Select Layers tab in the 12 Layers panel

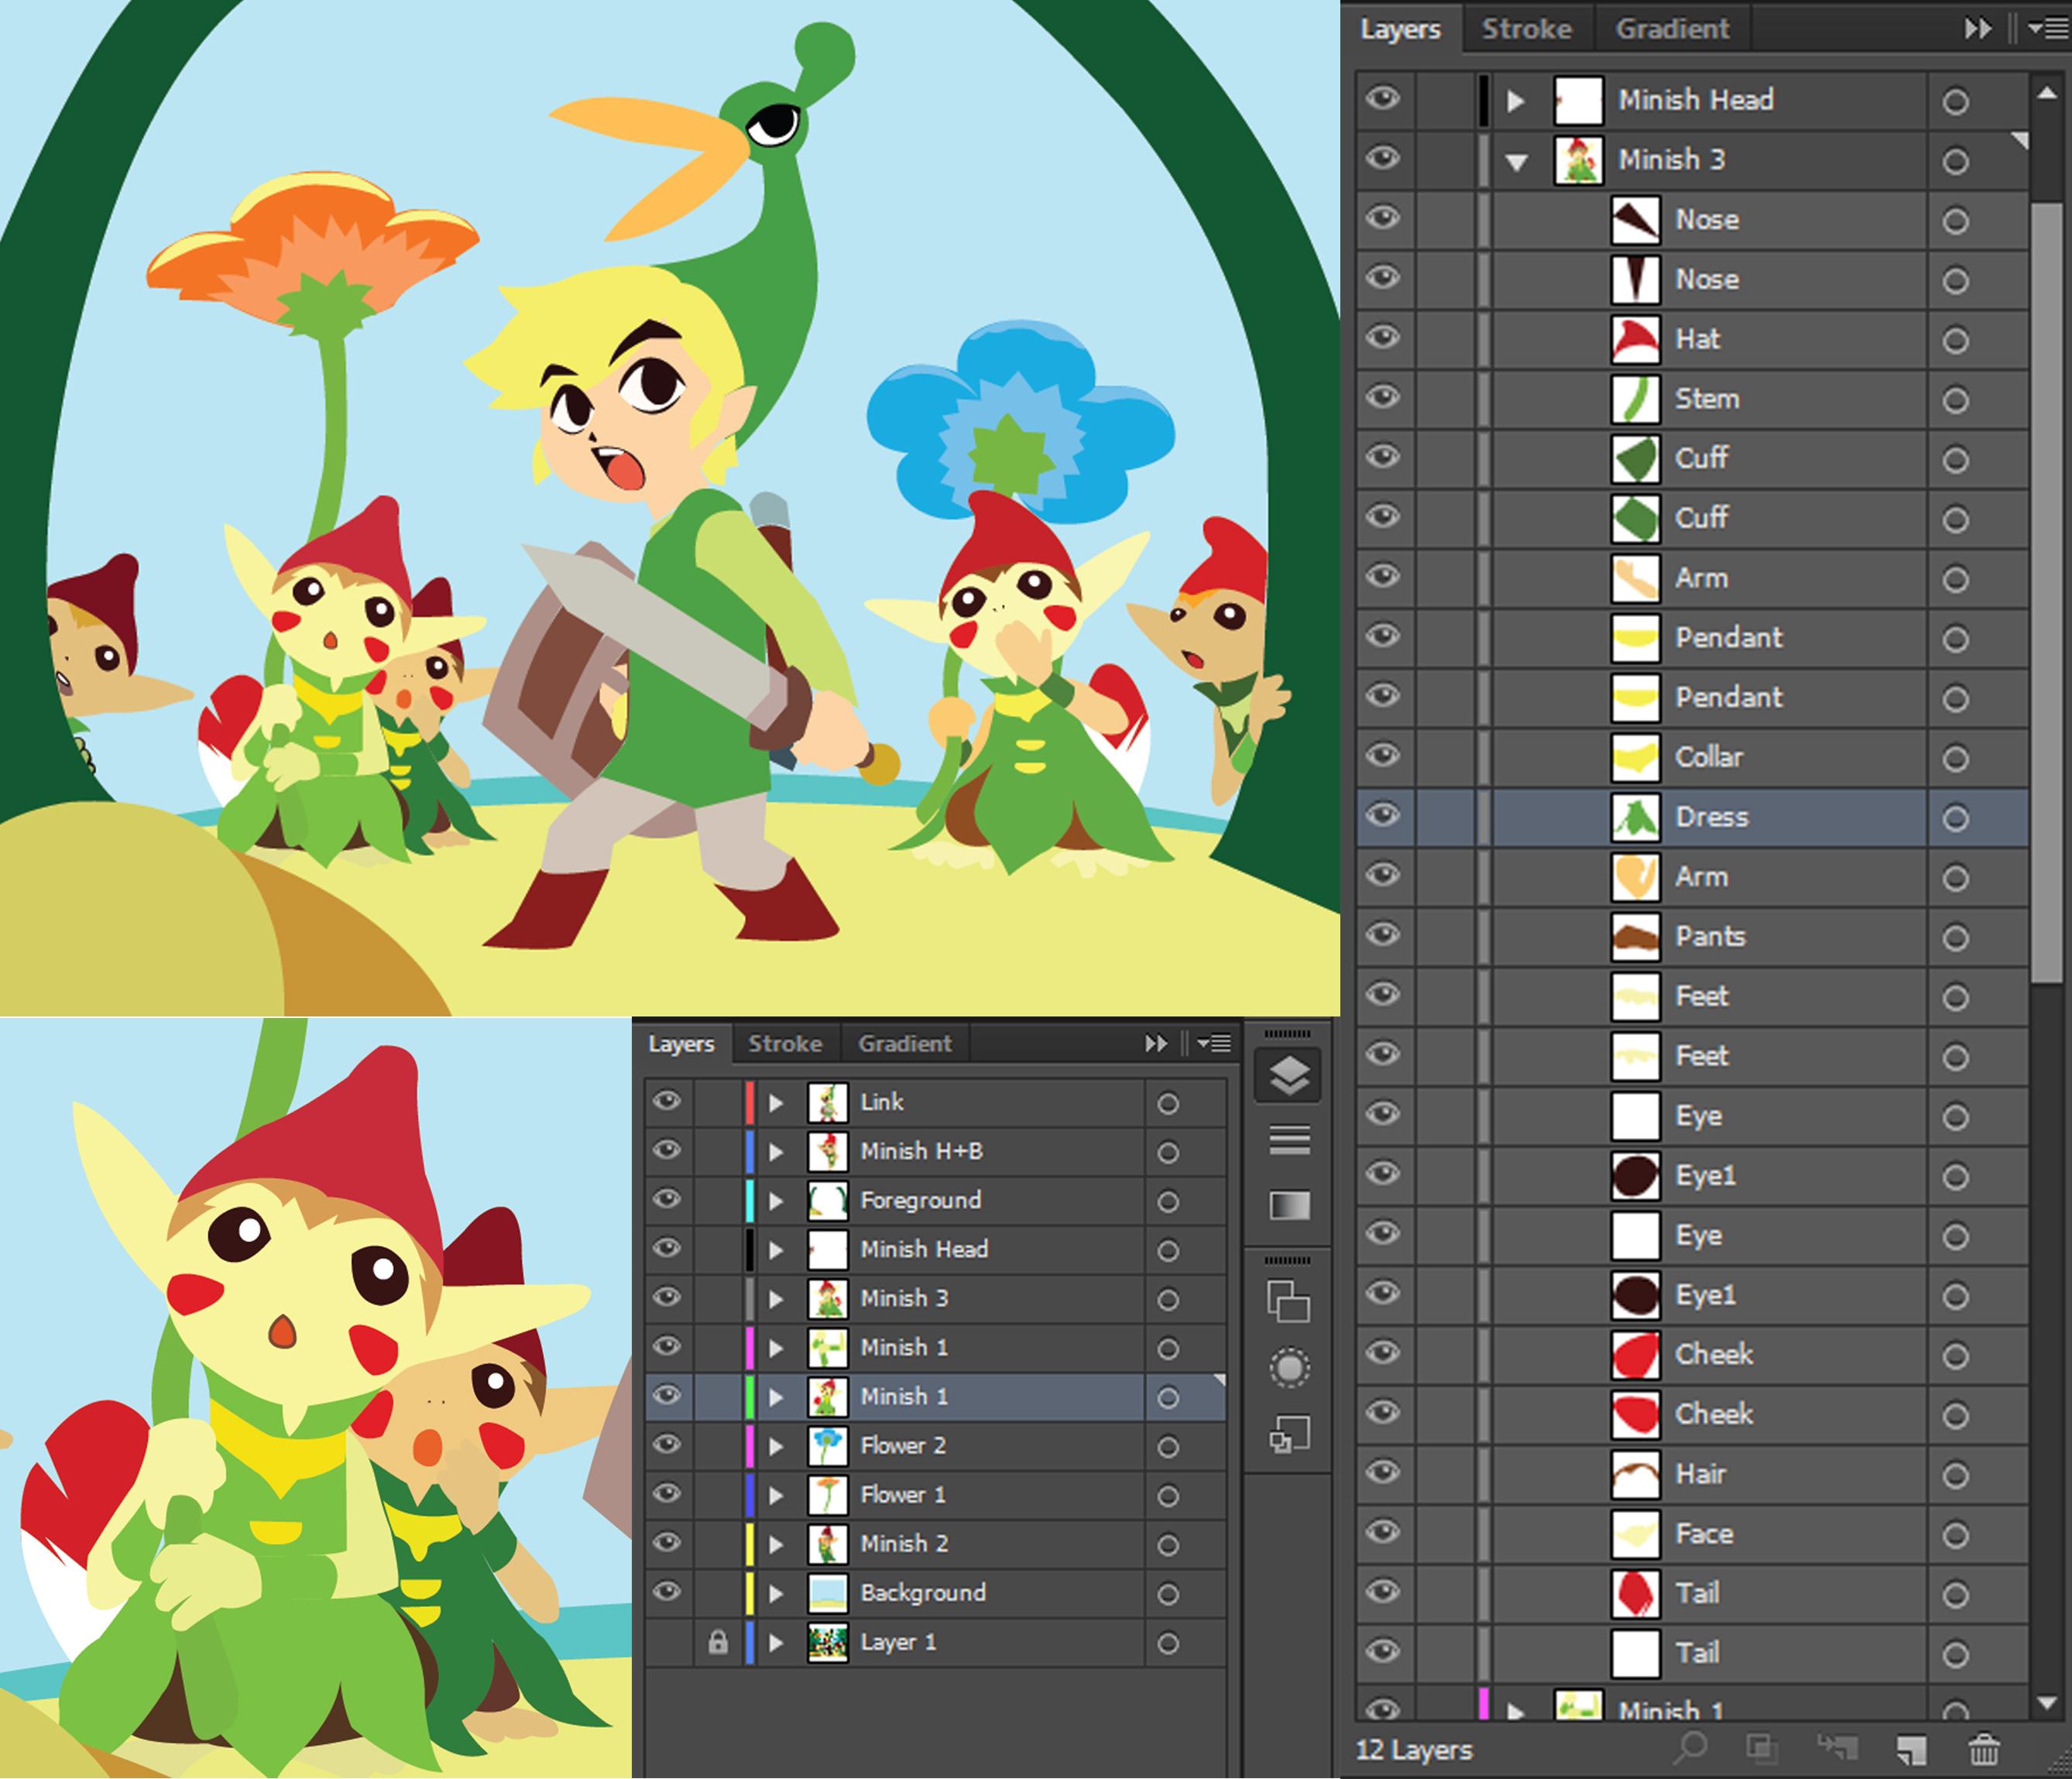point(1400,29)
